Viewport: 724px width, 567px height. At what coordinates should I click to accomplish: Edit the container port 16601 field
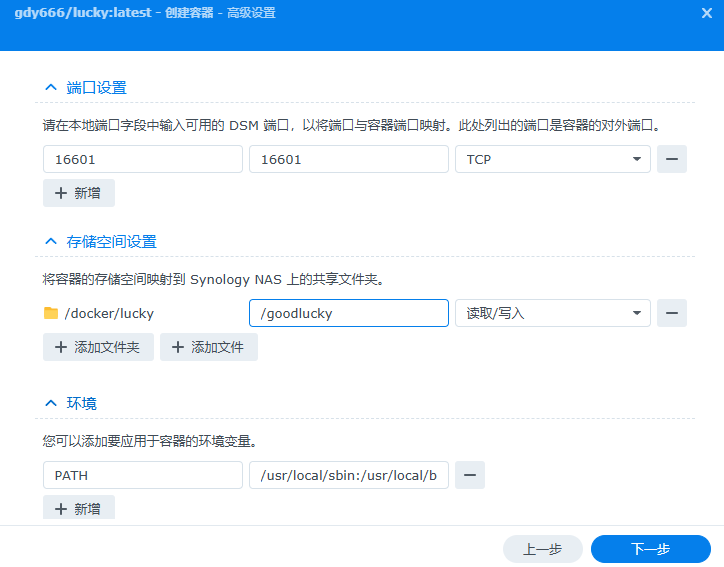(x=348, y=159)
